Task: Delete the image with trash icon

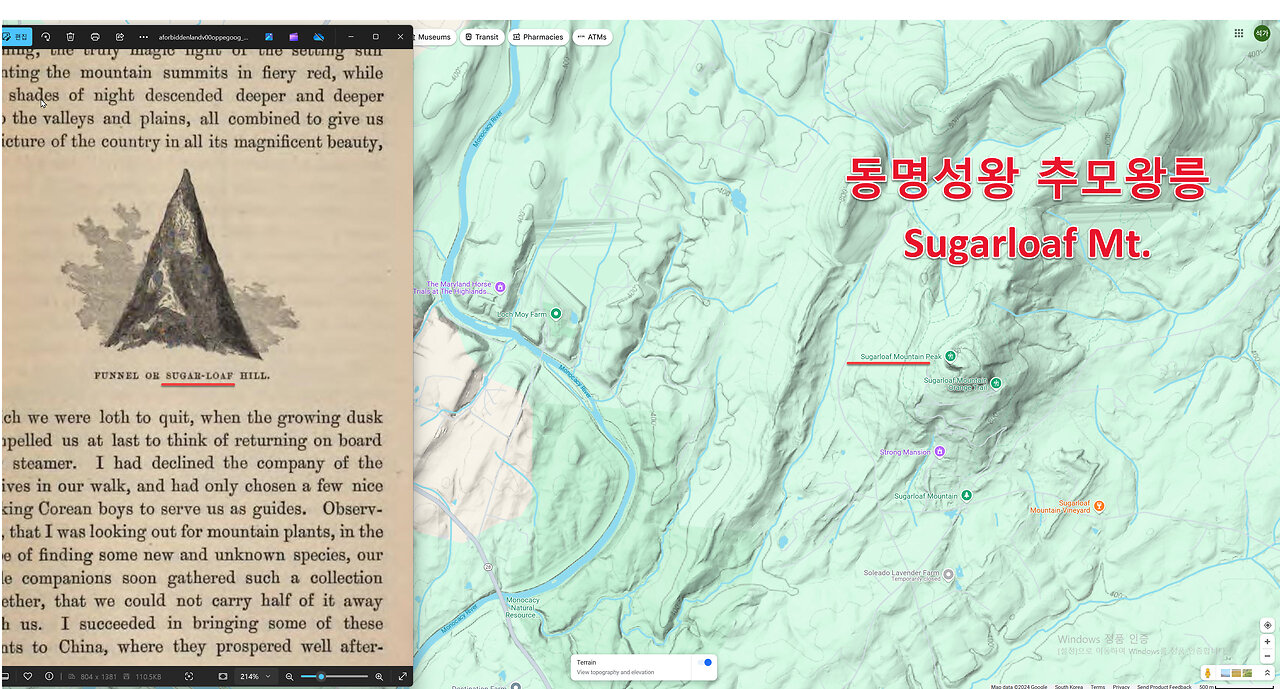Action: [x=70, y=37]
